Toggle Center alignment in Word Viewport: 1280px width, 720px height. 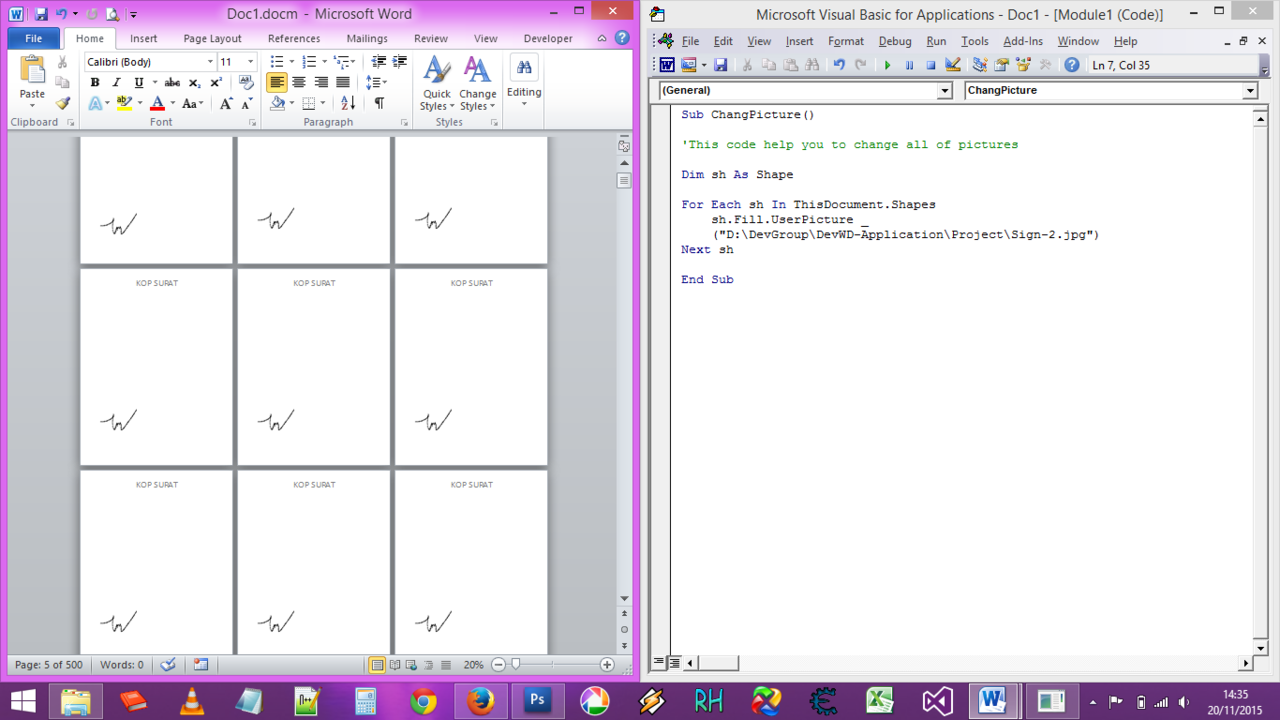pos(299,83)
